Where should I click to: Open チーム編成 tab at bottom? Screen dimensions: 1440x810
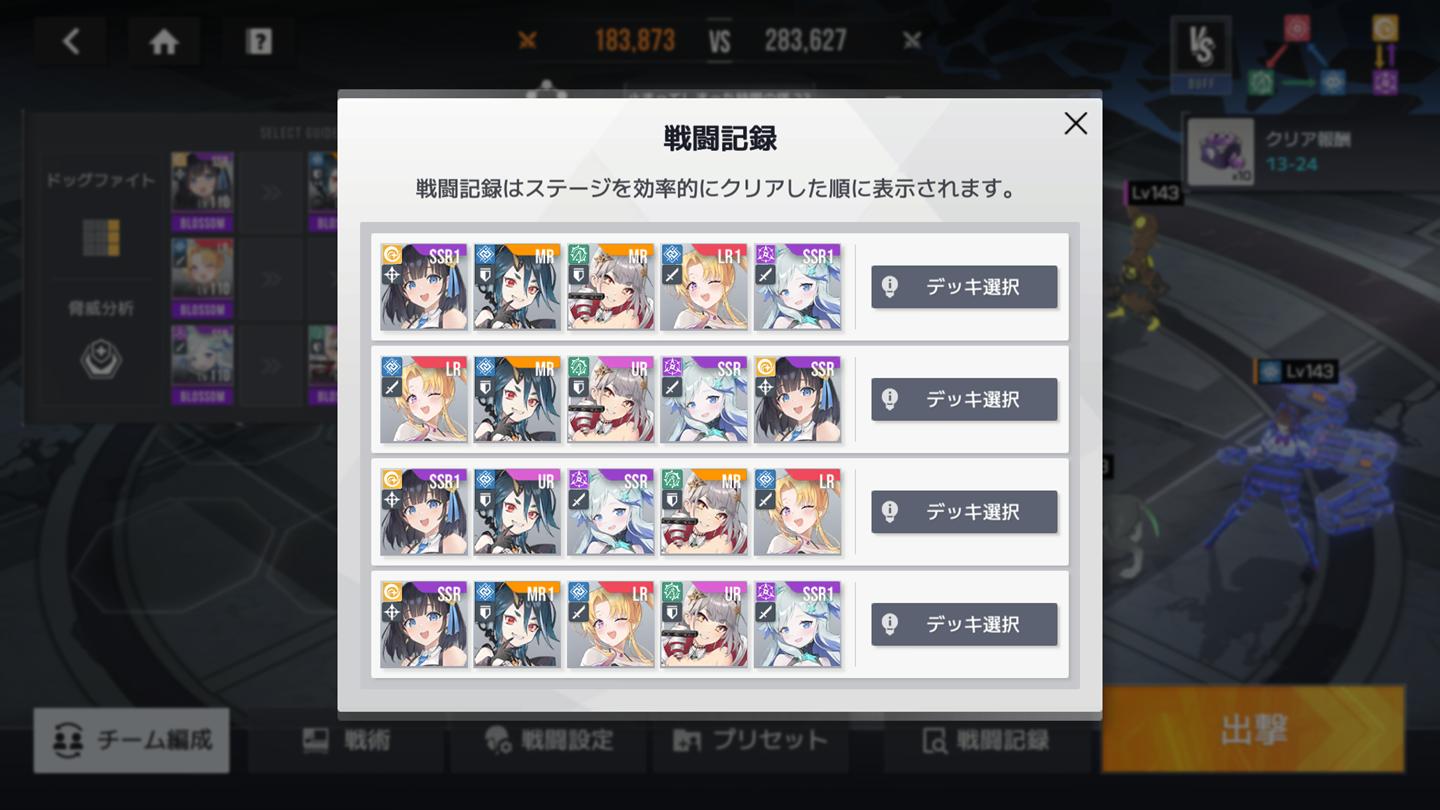(131, 741)
